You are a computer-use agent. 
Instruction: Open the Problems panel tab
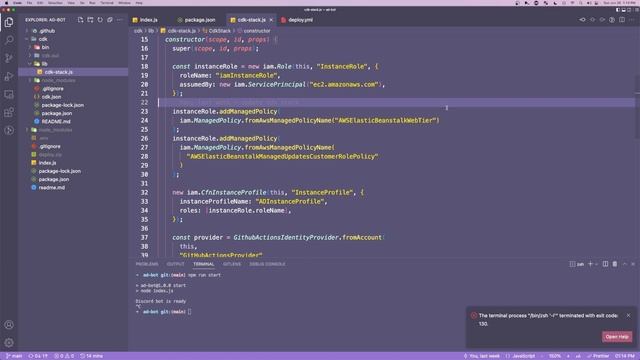(x=147, y=264)
